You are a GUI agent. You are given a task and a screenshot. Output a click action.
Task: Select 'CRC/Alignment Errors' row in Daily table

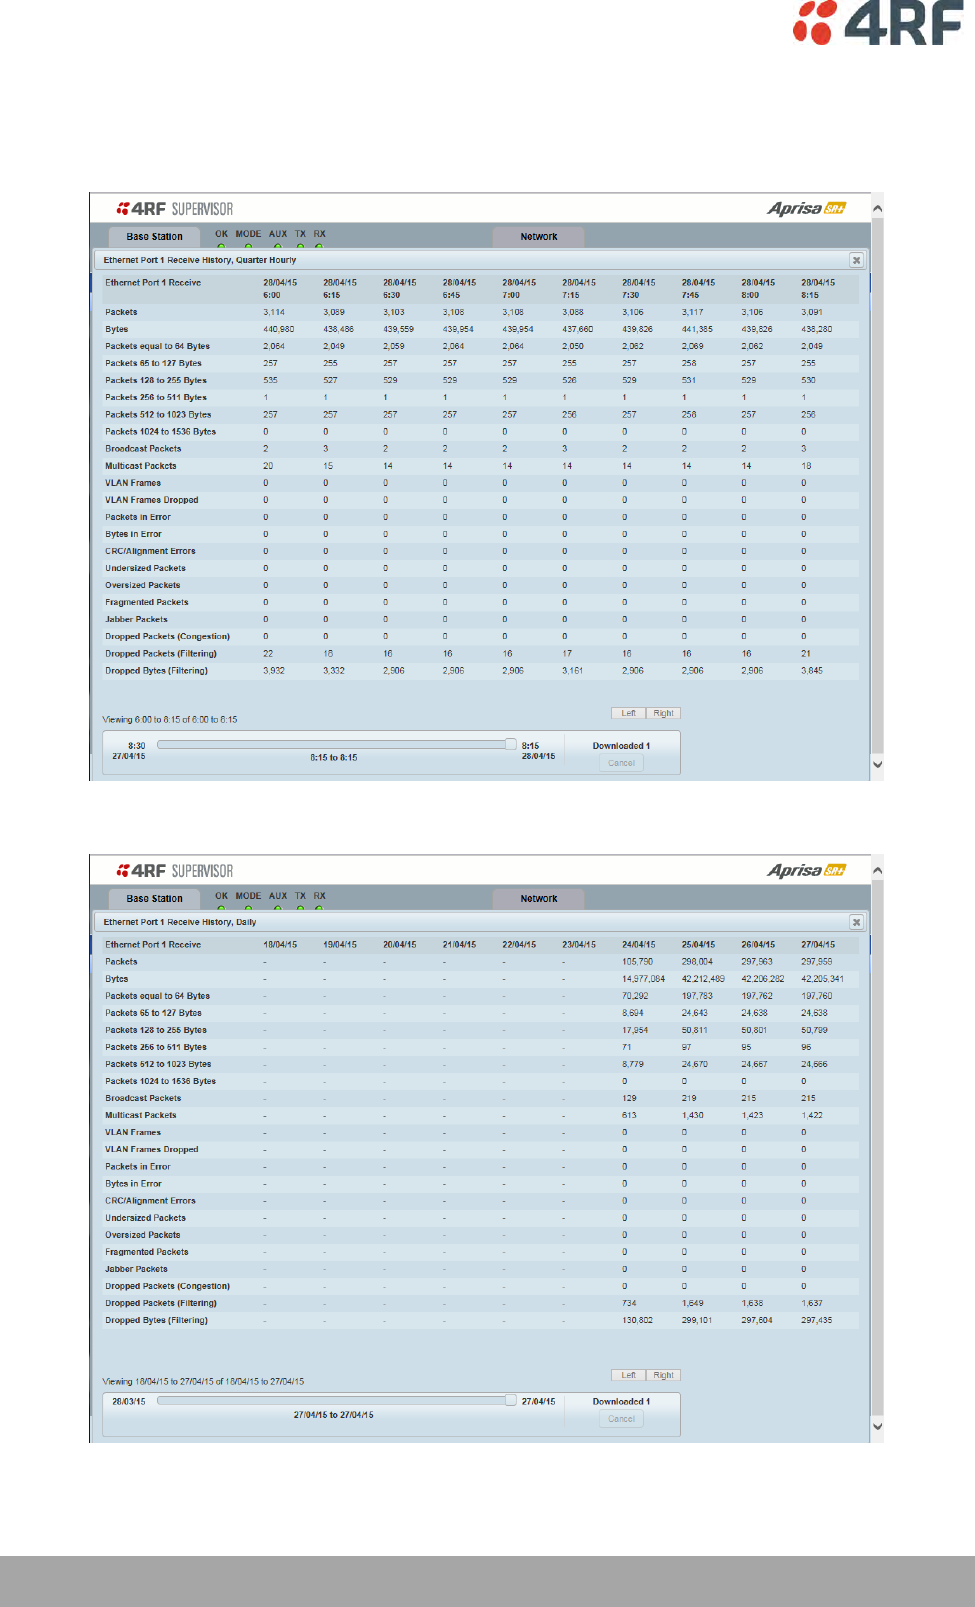[x=481, y=1201]
